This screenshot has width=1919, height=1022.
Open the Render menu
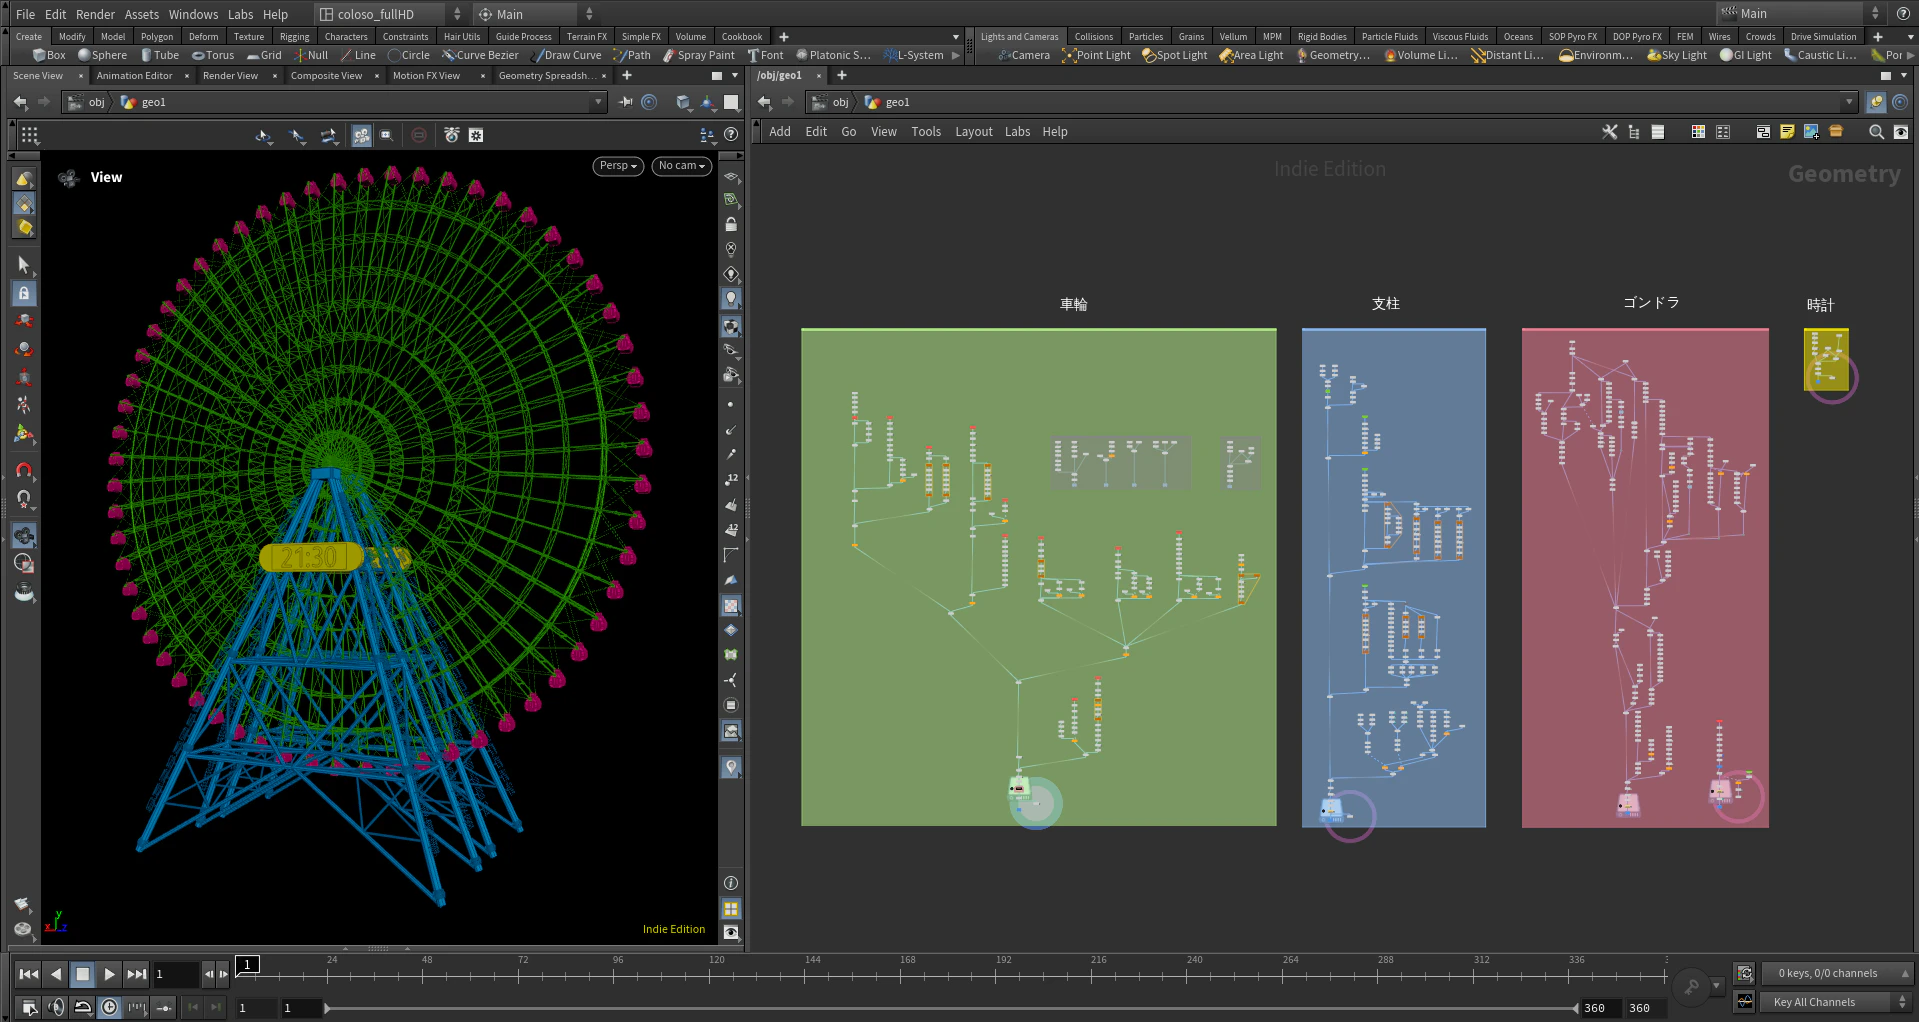(95, 14)
